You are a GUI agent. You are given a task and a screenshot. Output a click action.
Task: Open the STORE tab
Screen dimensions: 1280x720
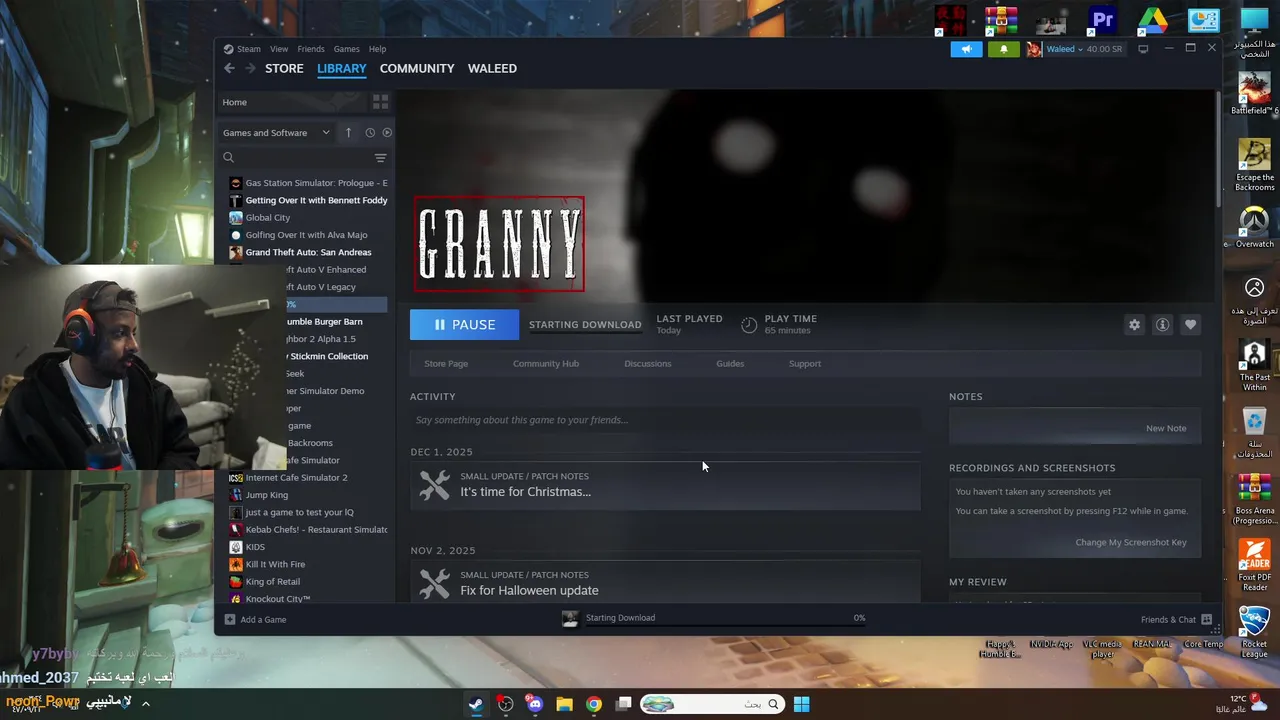284,68
